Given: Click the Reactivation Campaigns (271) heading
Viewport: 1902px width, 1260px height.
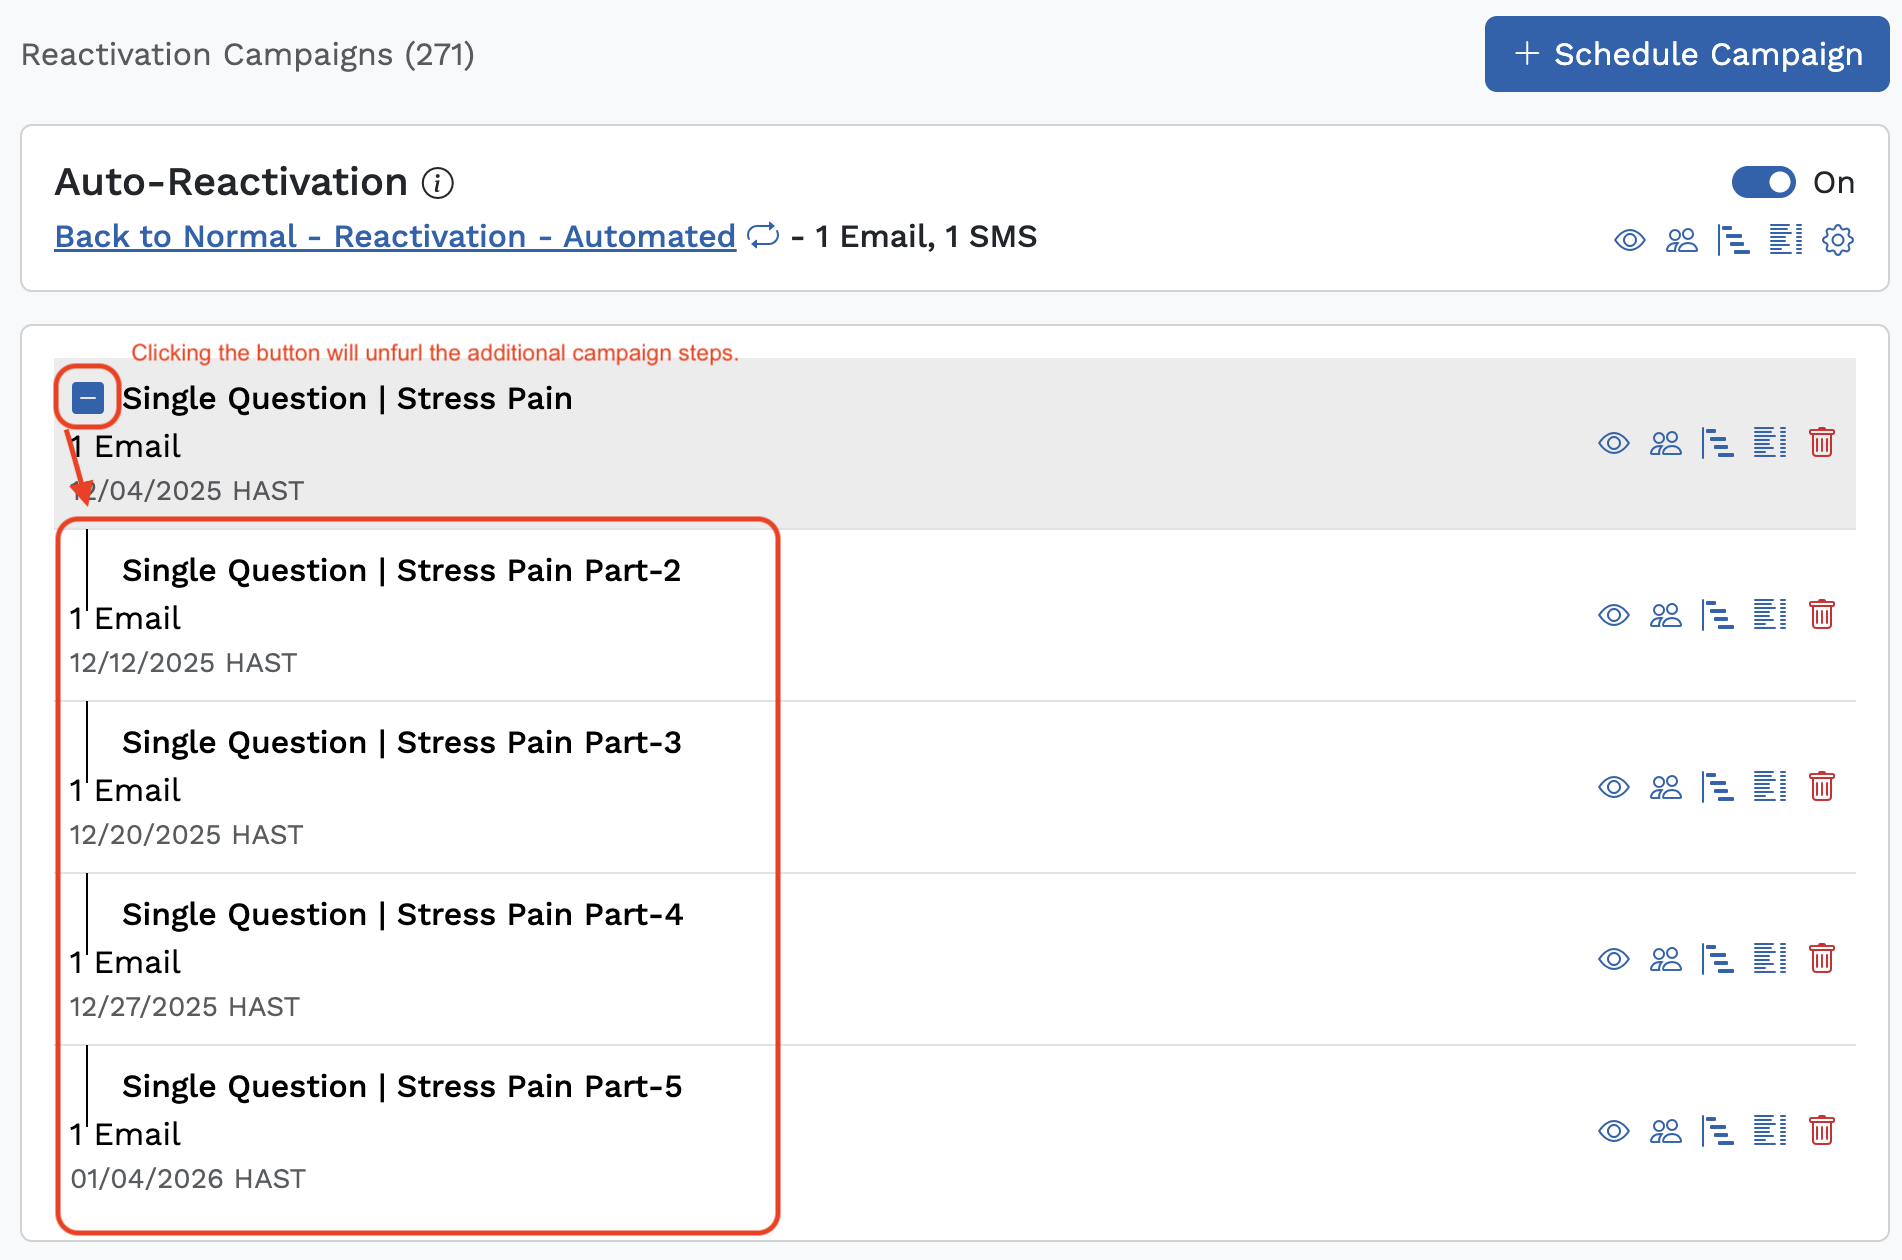Looking at the screenshot, I should pyautogui.click(x=248, y=54).
